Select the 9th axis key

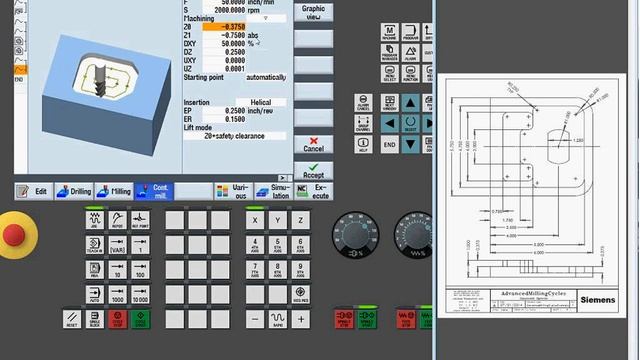point(300,270)
